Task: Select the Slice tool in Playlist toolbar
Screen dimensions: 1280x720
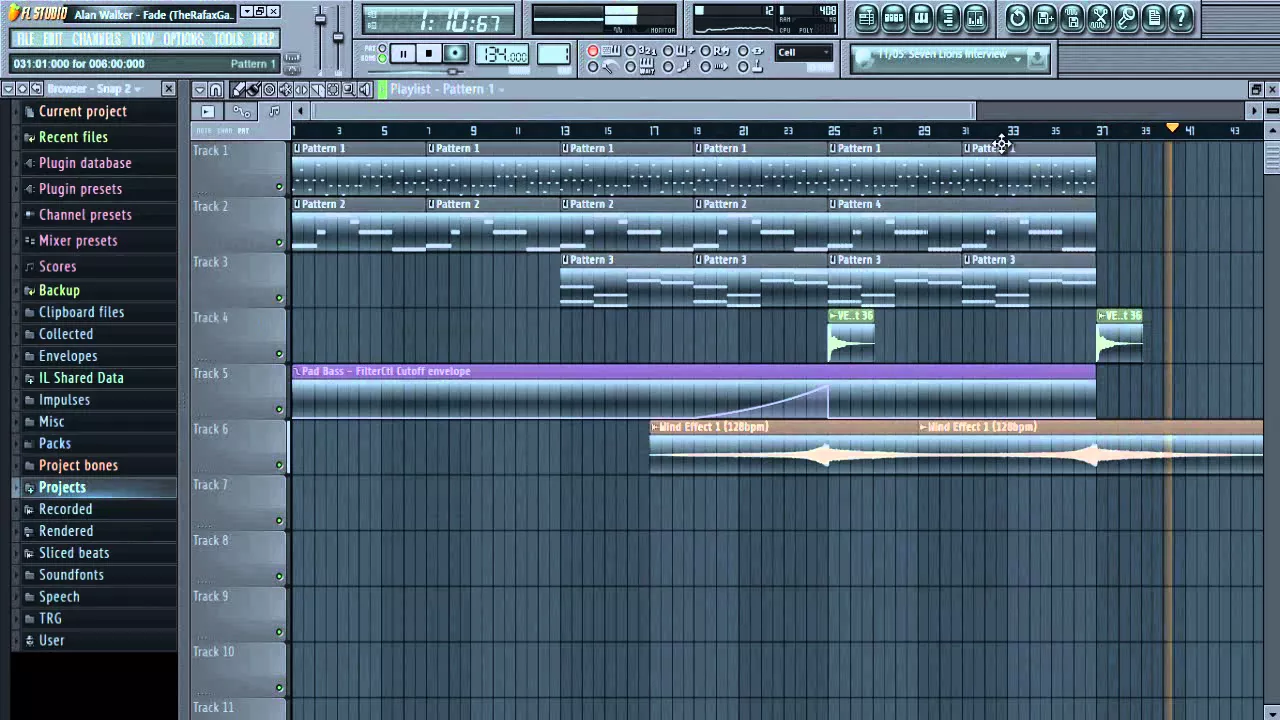Action: click(x=317, y=90)
